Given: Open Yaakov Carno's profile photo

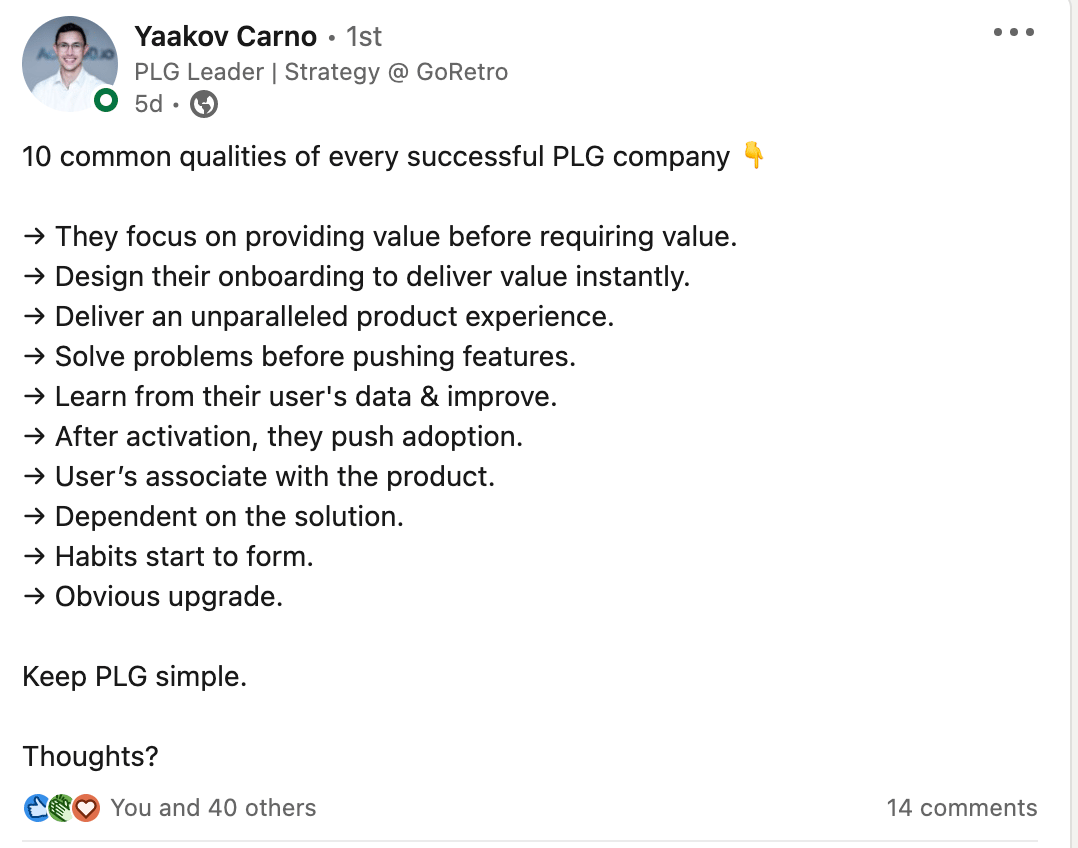Looking at the screenshot, I should point(69,64).
